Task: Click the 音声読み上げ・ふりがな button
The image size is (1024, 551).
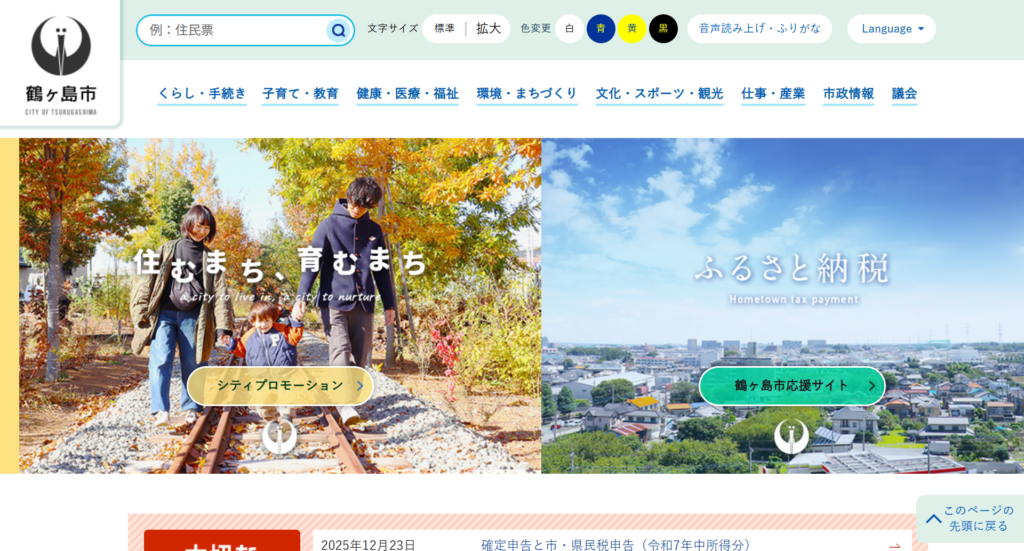Action: click(759, 29)
